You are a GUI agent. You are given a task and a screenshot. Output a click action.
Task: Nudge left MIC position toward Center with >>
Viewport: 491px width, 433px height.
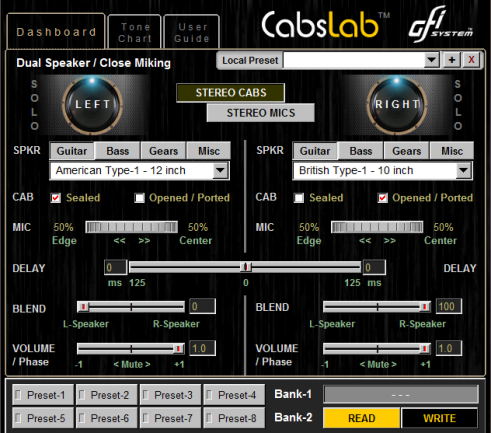point(144,241)
